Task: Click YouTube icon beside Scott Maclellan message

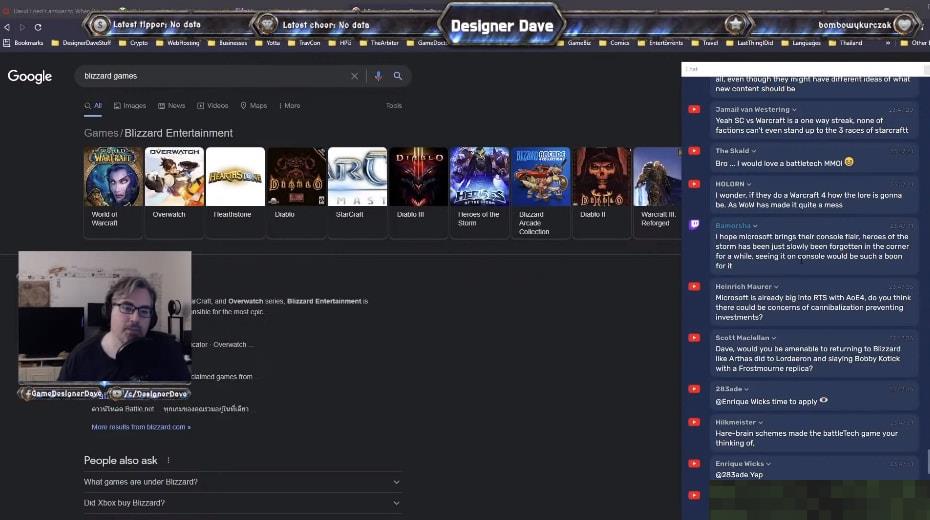Action: click(694, 338)
